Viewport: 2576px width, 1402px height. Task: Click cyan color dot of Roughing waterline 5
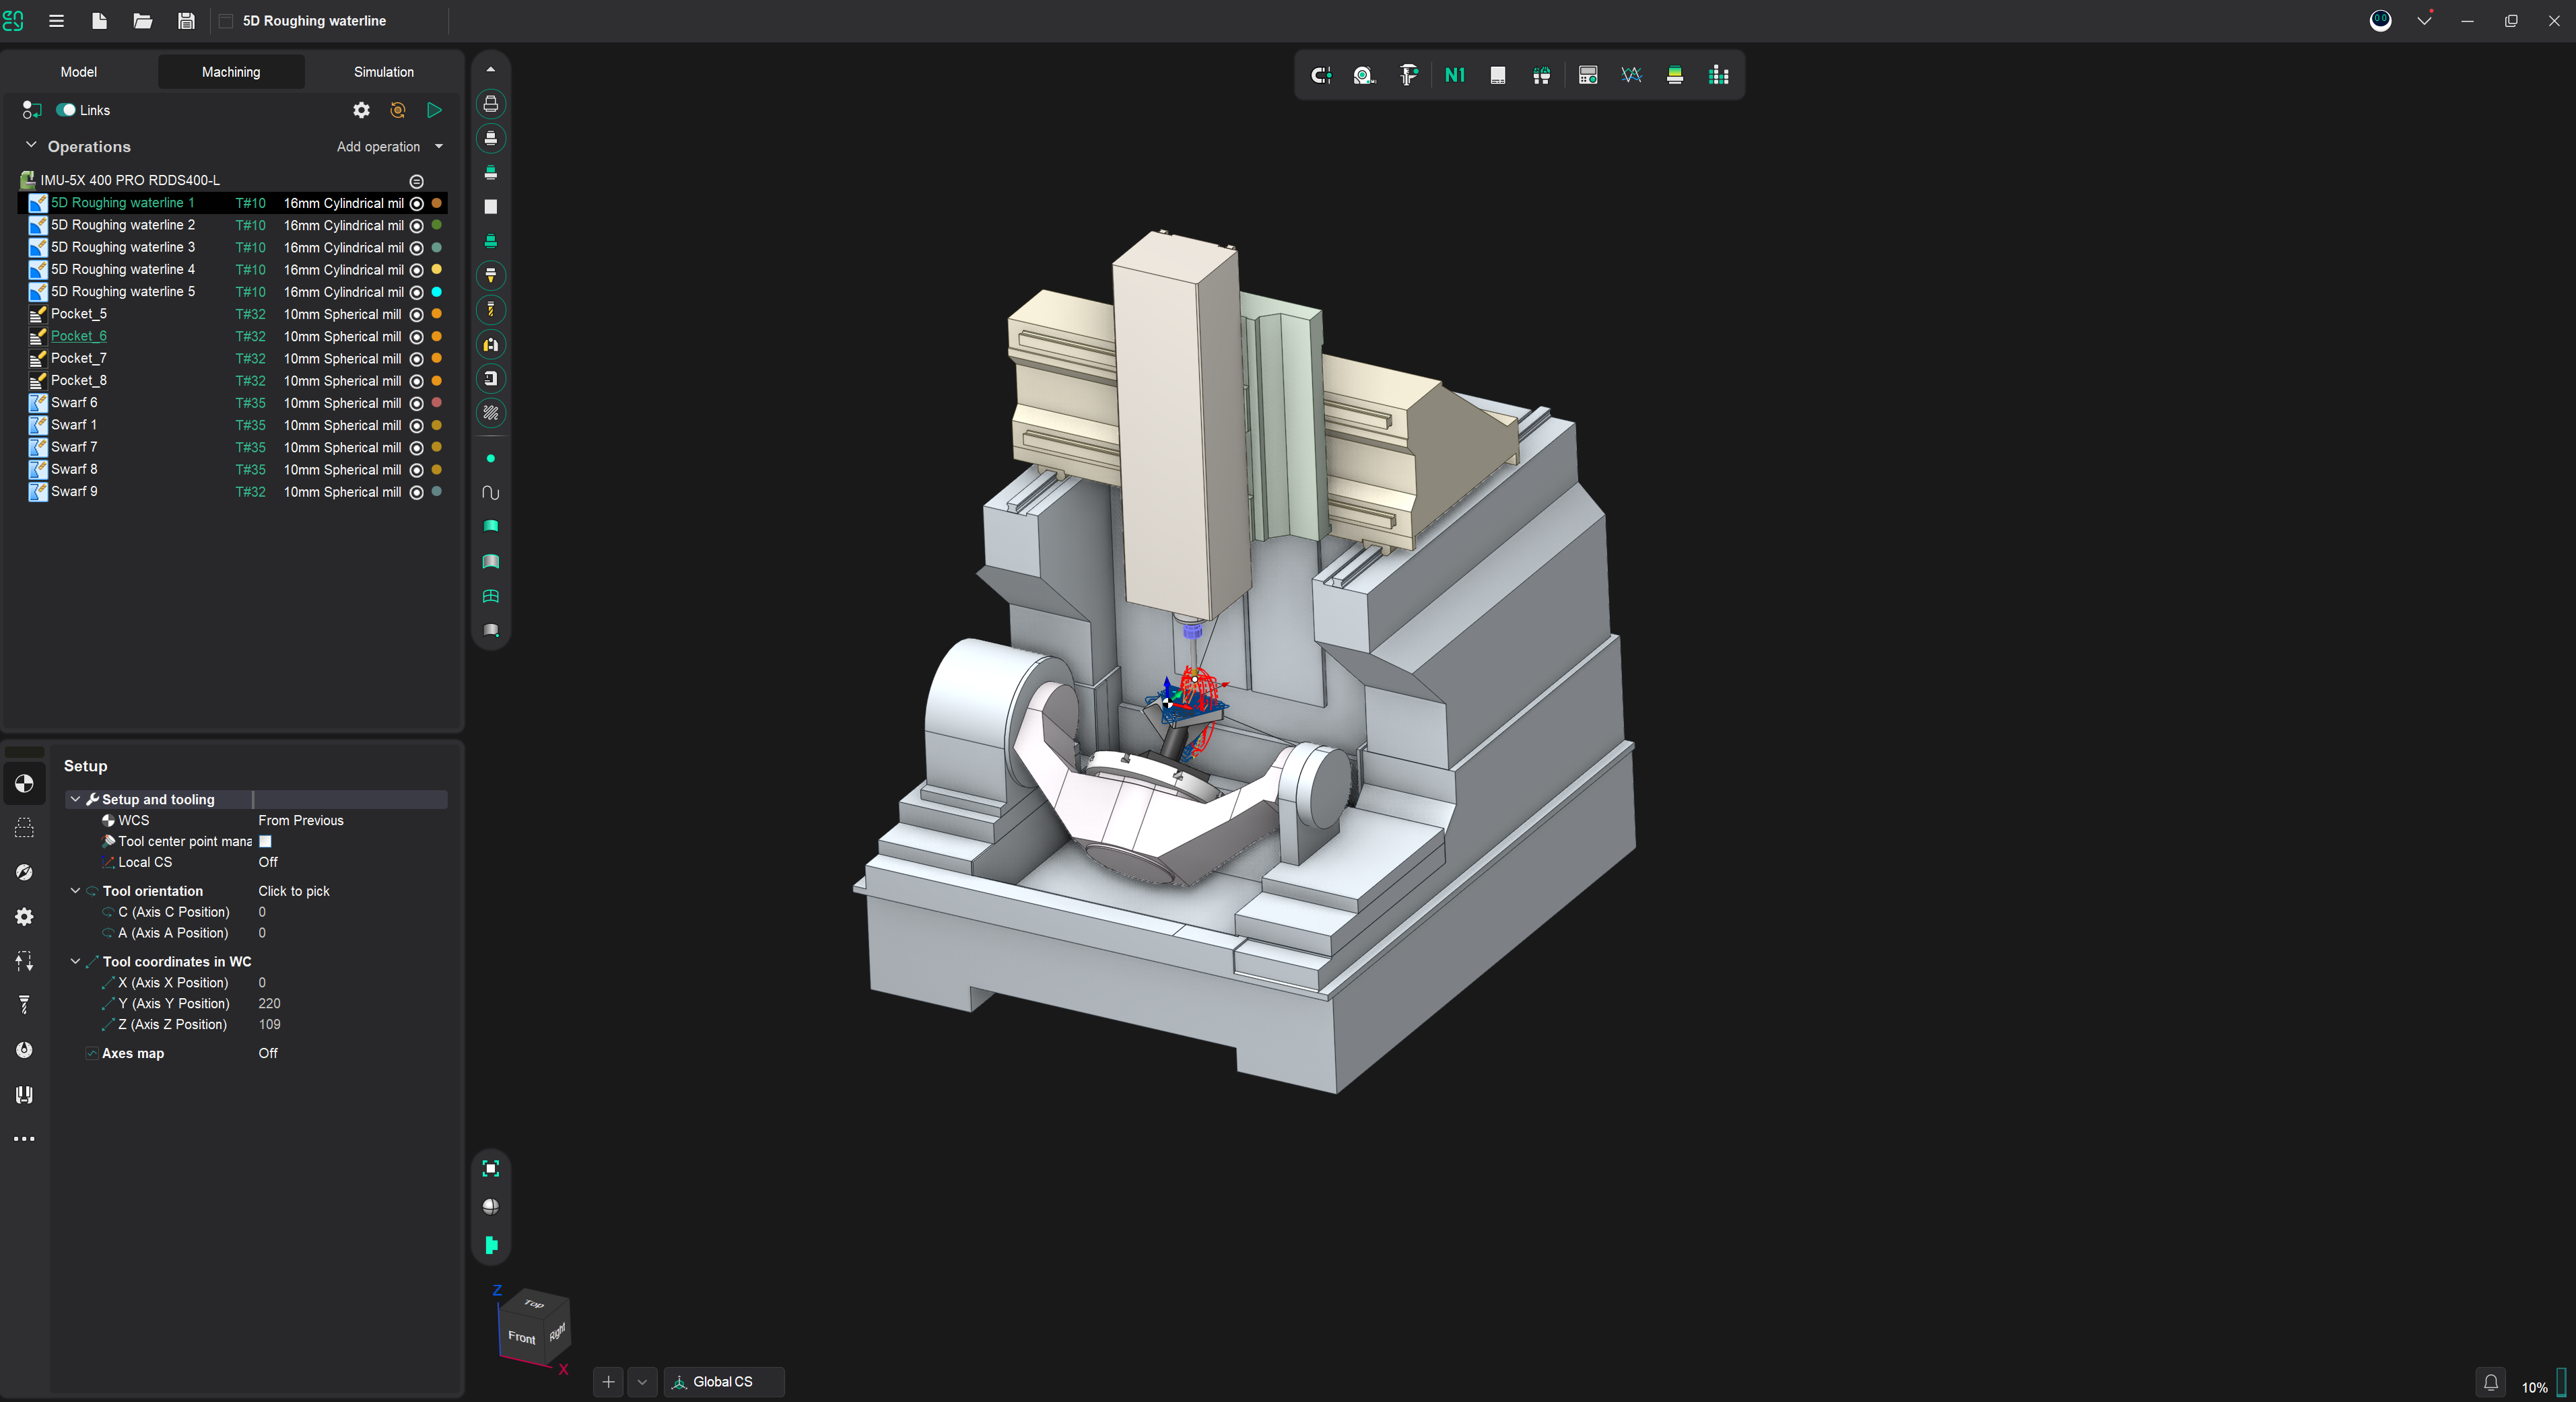[x=436, y=292]
